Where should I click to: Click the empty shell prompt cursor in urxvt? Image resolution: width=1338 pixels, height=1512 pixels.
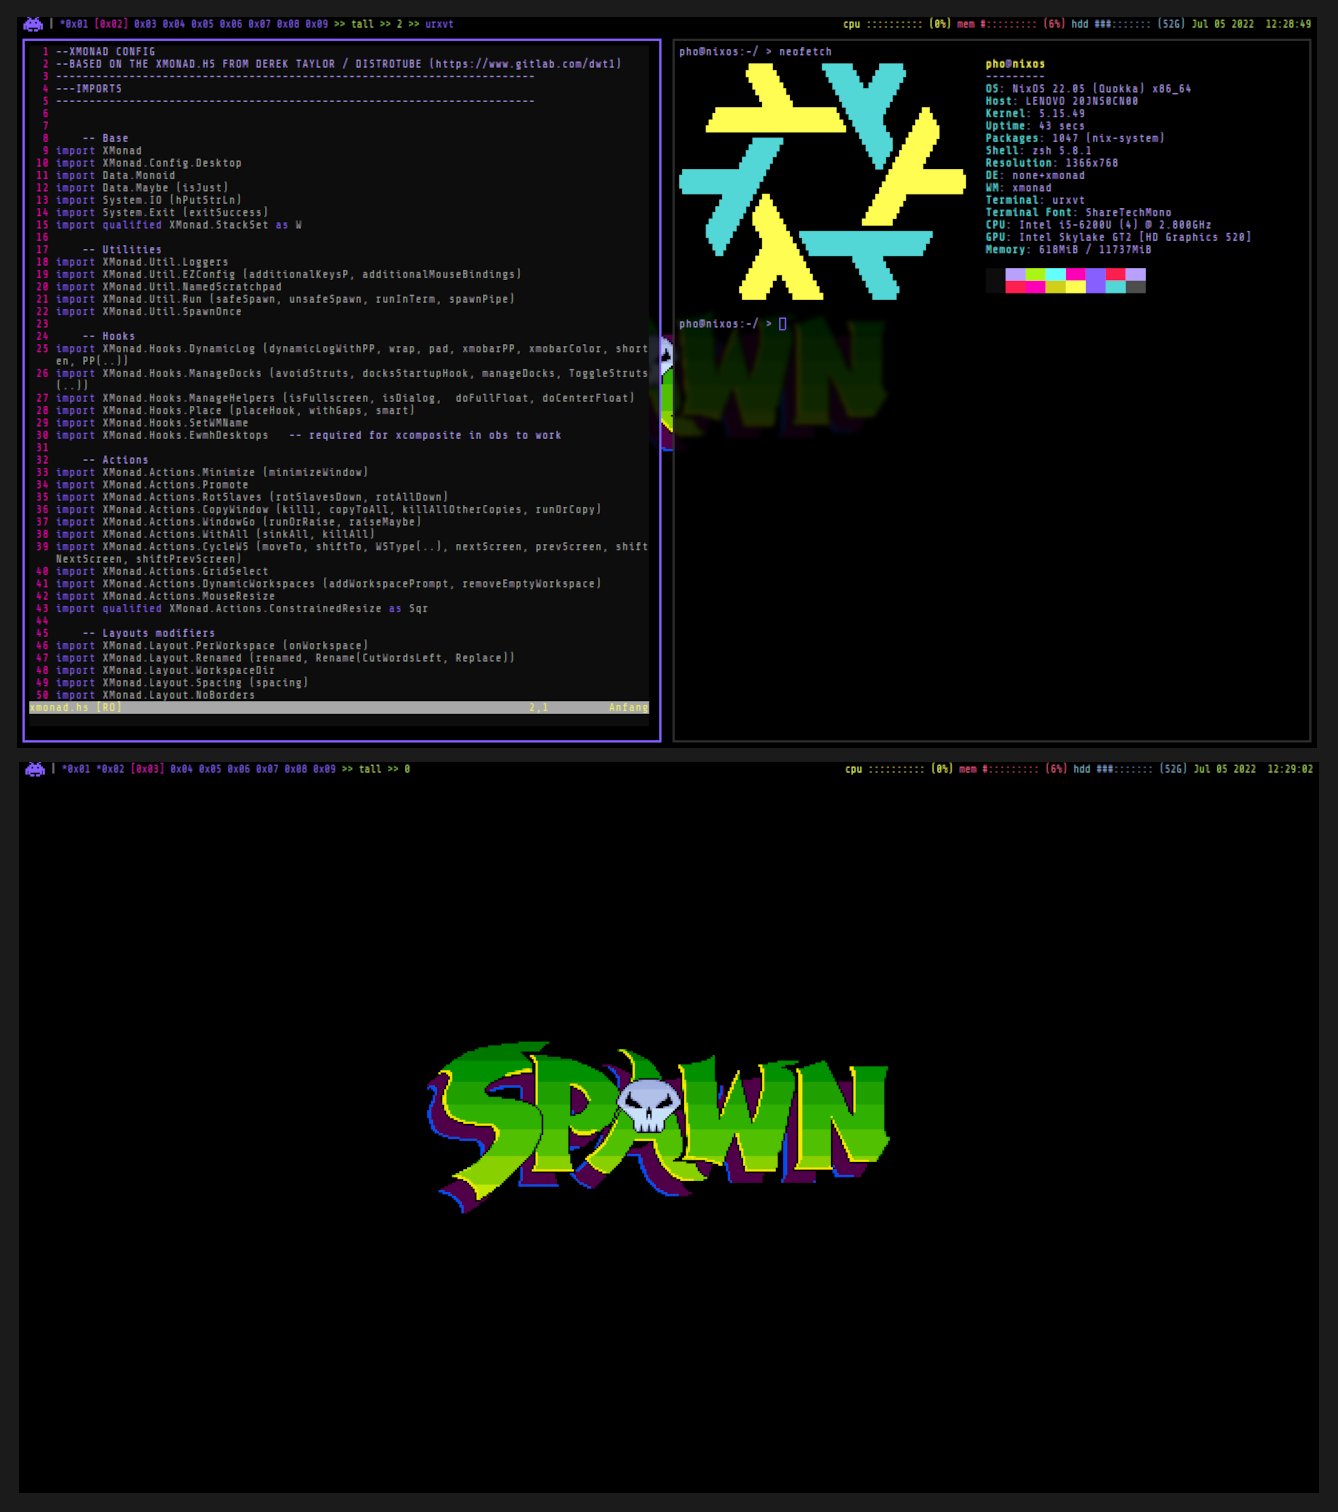[x=782, y=324]
